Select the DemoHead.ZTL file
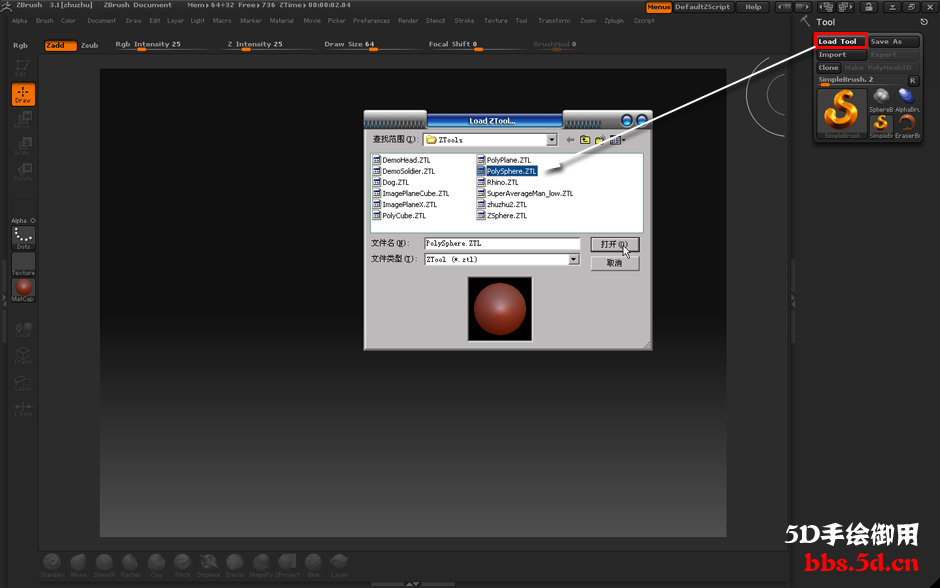Image resolution: width=940 pixels, height=588 pixels. tap(402, 160)
